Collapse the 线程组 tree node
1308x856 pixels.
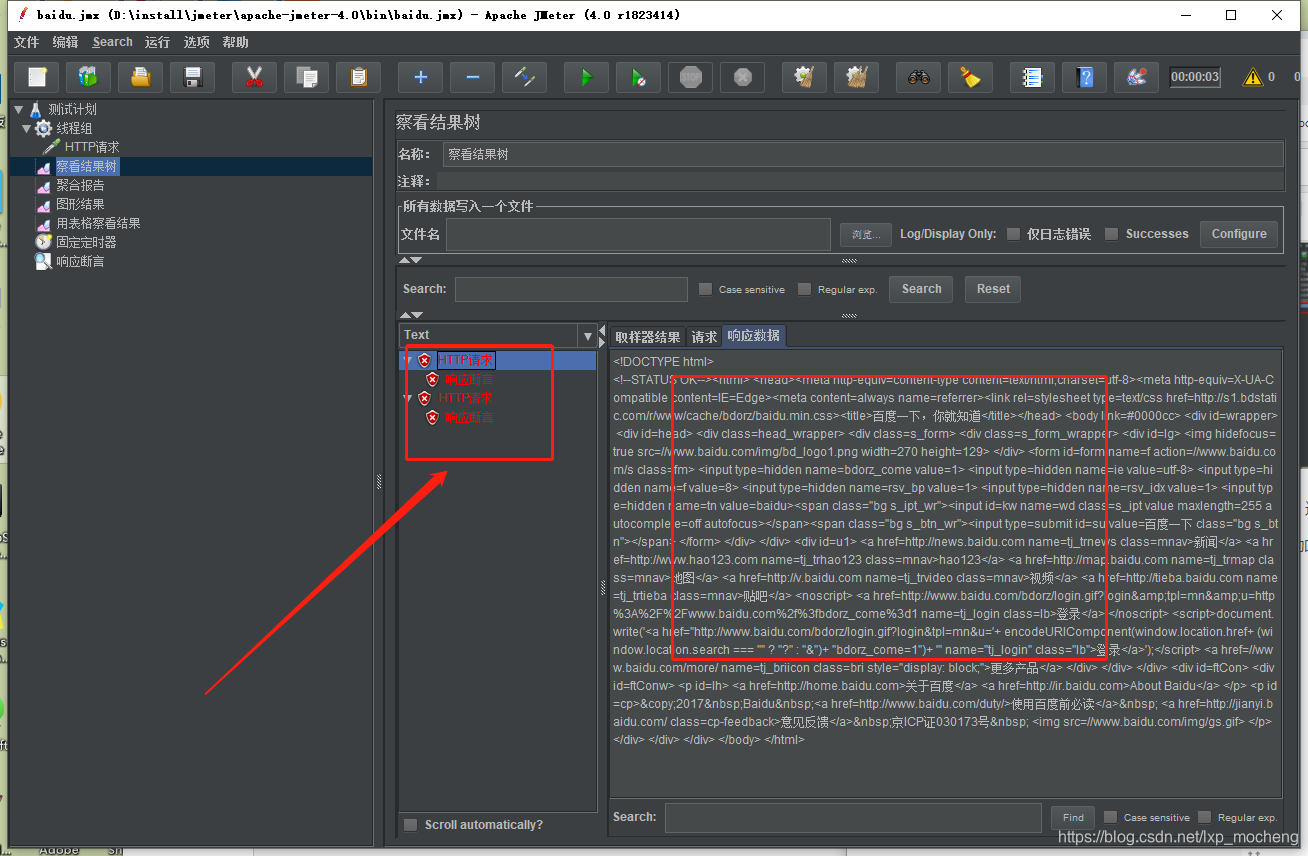27,128
